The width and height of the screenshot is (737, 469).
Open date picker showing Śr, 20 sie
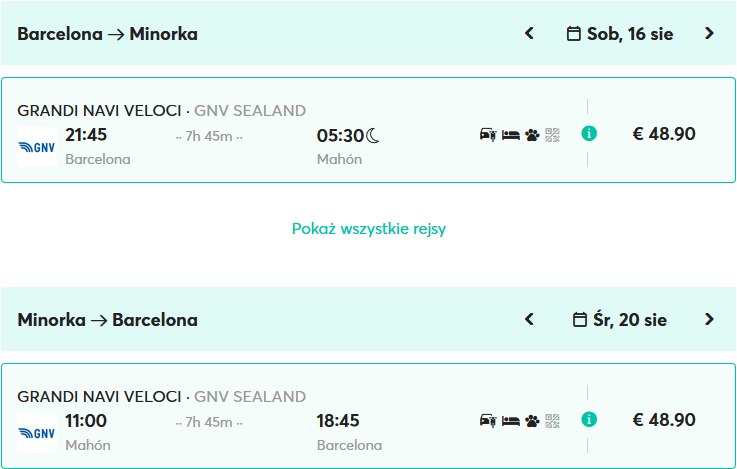pyautogui.click(x=620, y=320)
